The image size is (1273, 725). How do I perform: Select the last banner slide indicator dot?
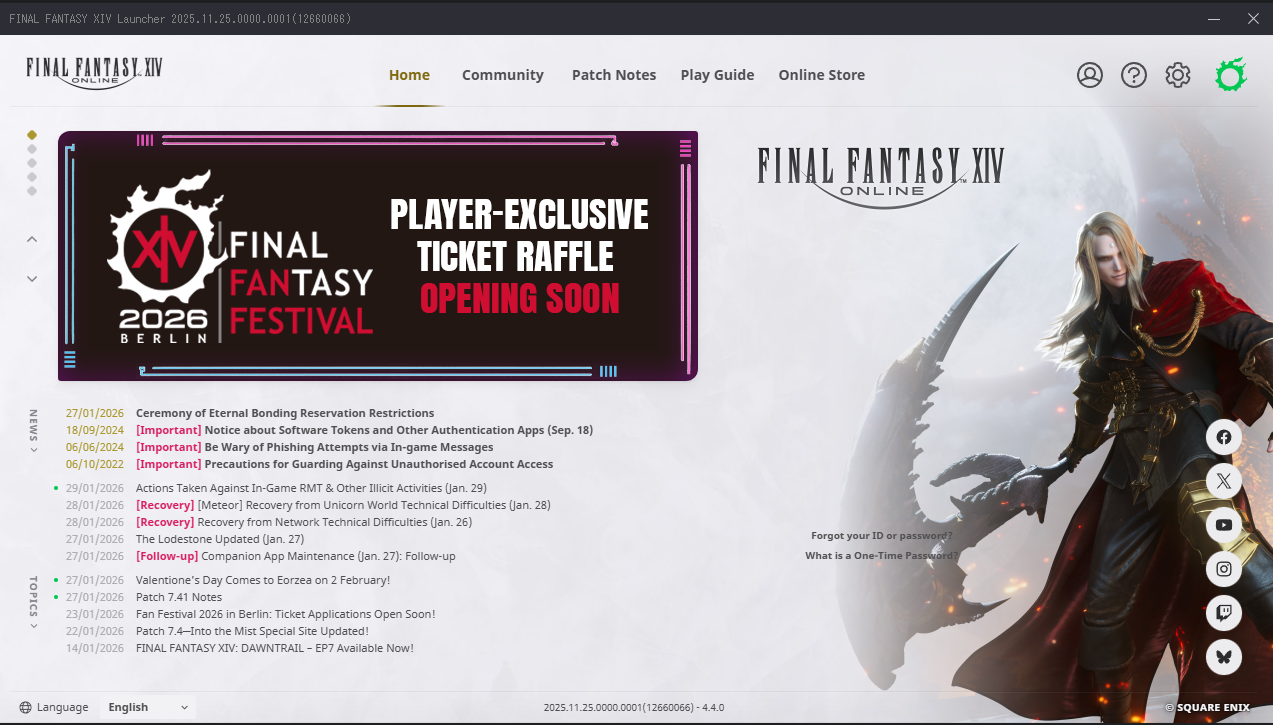[x=32, y=191]
